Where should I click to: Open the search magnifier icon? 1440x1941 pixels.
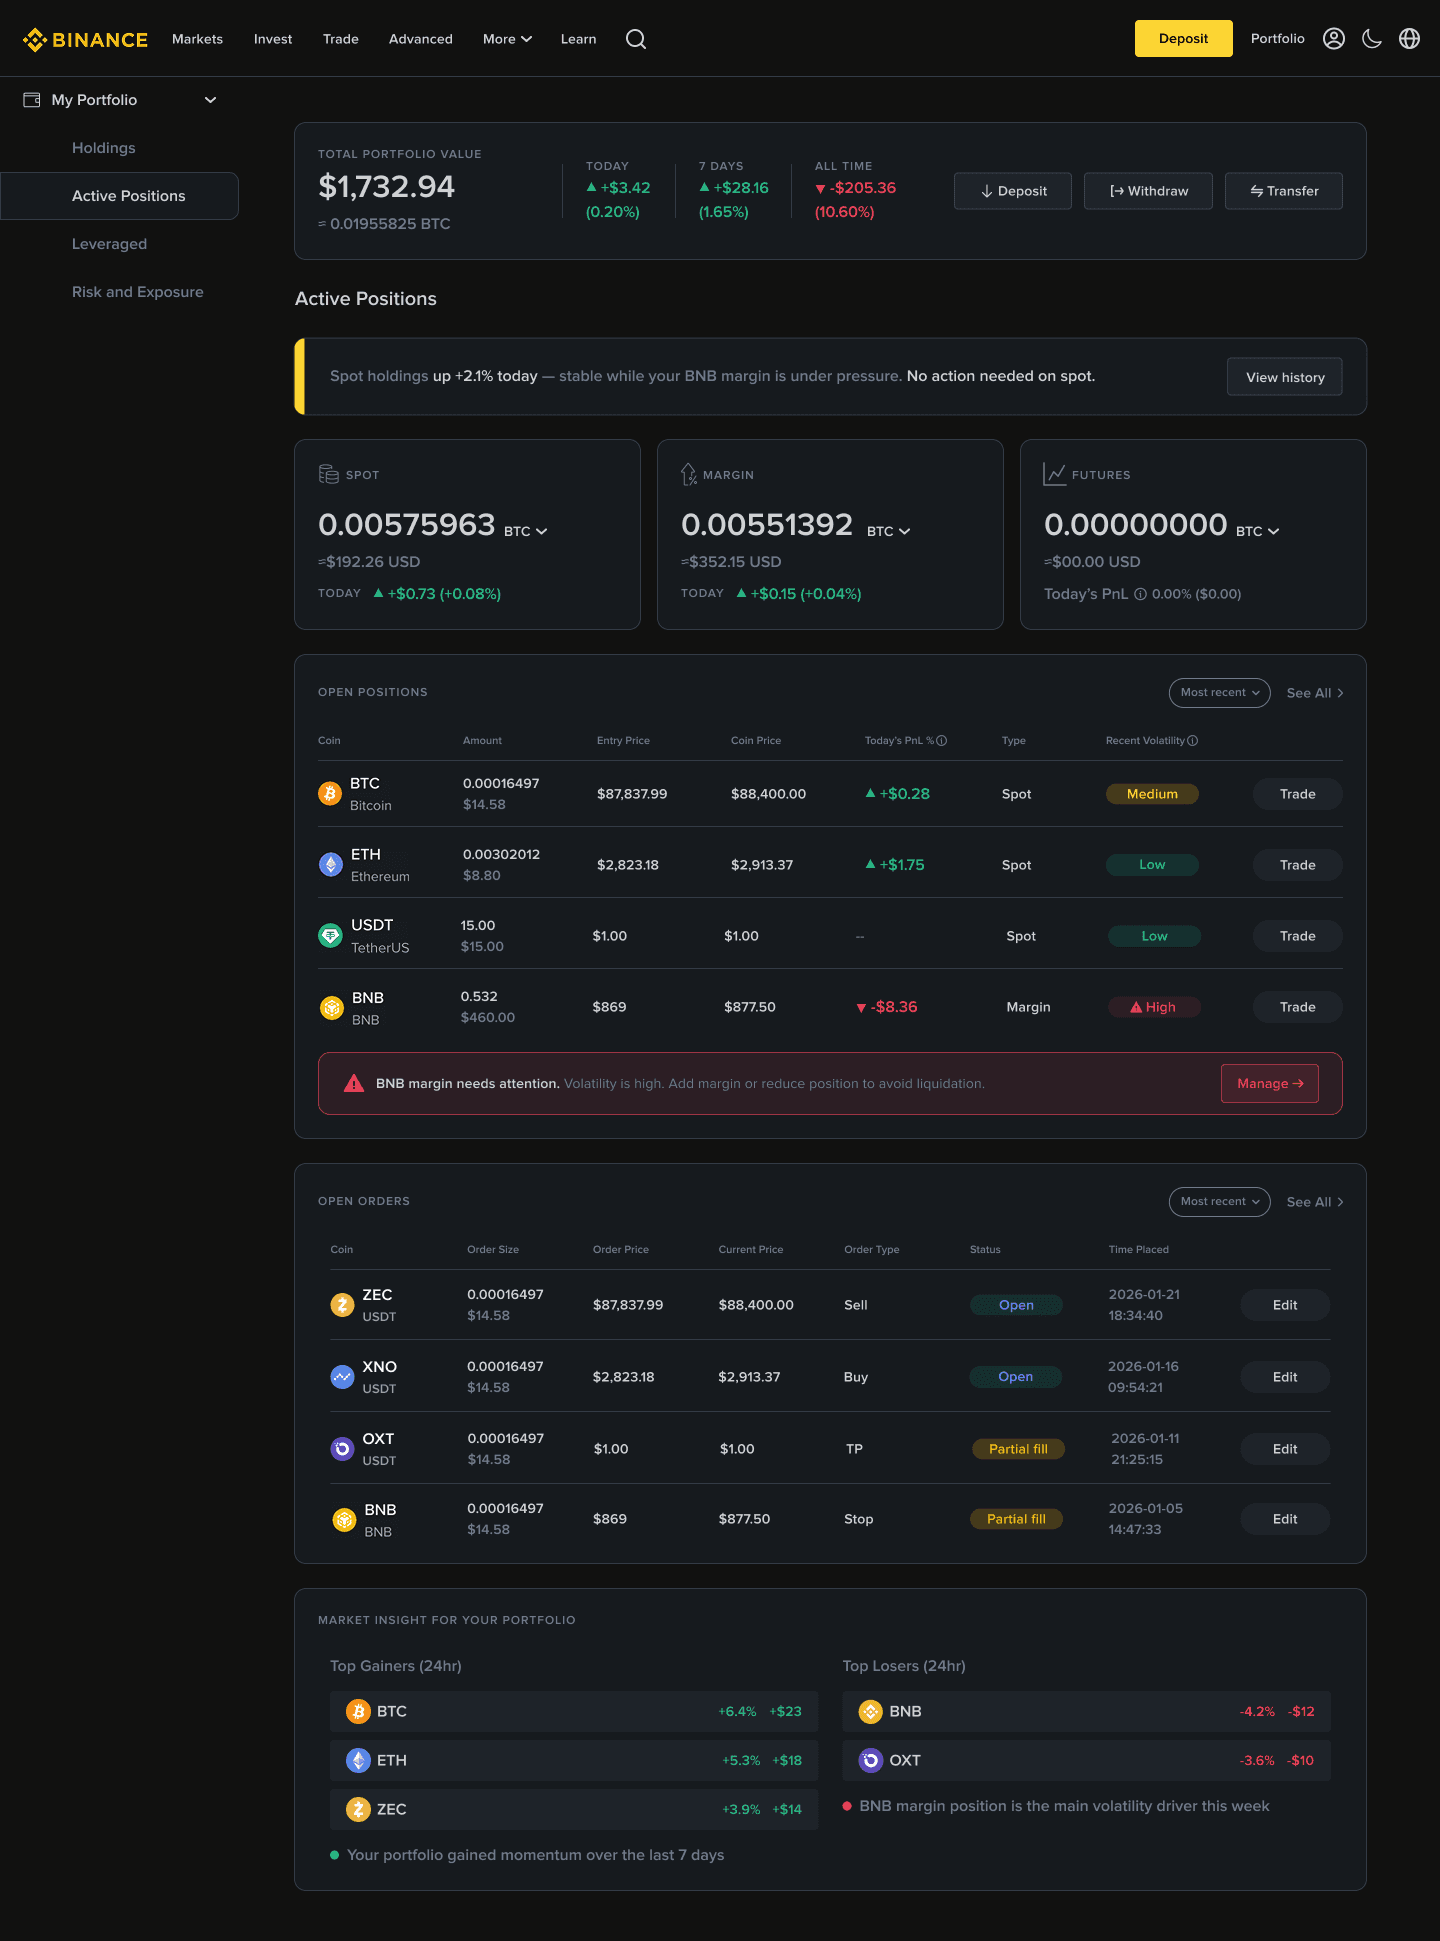(636, 39)
